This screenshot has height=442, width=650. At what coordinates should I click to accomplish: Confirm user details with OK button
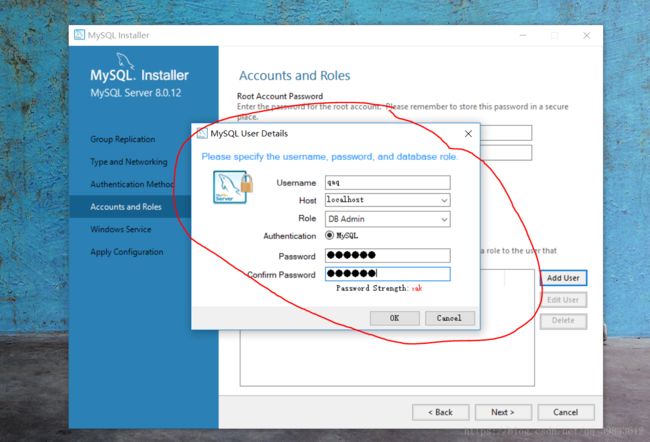tap(395, 318)
